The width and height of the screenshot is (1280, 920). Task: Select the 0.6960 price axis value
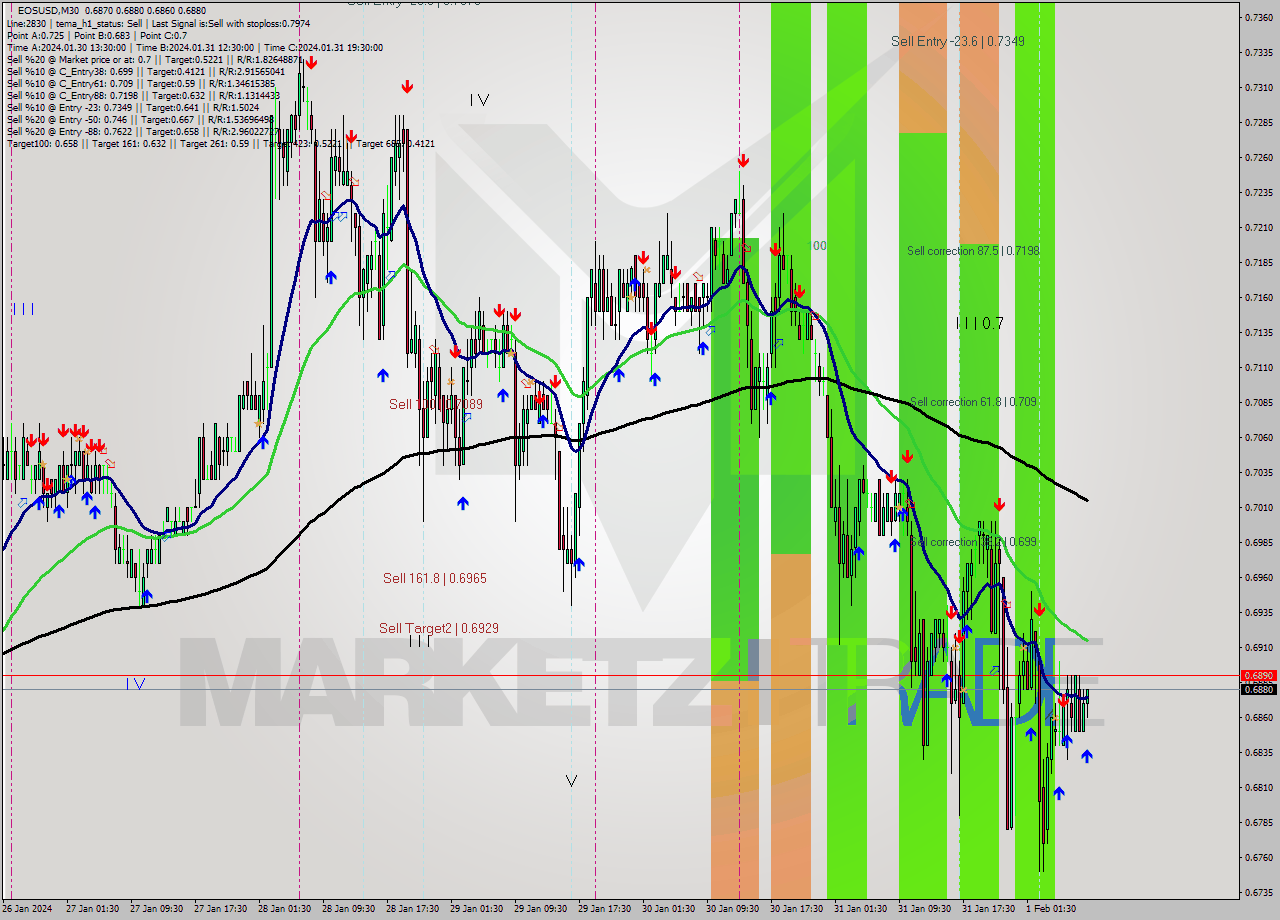[x=1258, y=578]
